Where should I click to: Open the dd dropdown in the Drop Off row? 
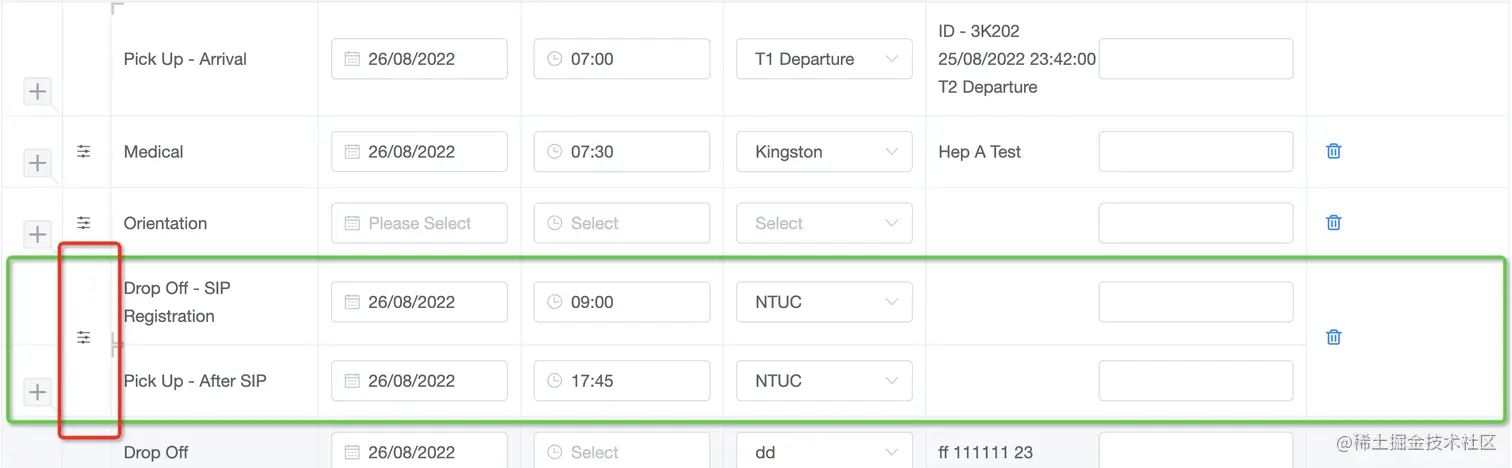(x=824, y=452)
